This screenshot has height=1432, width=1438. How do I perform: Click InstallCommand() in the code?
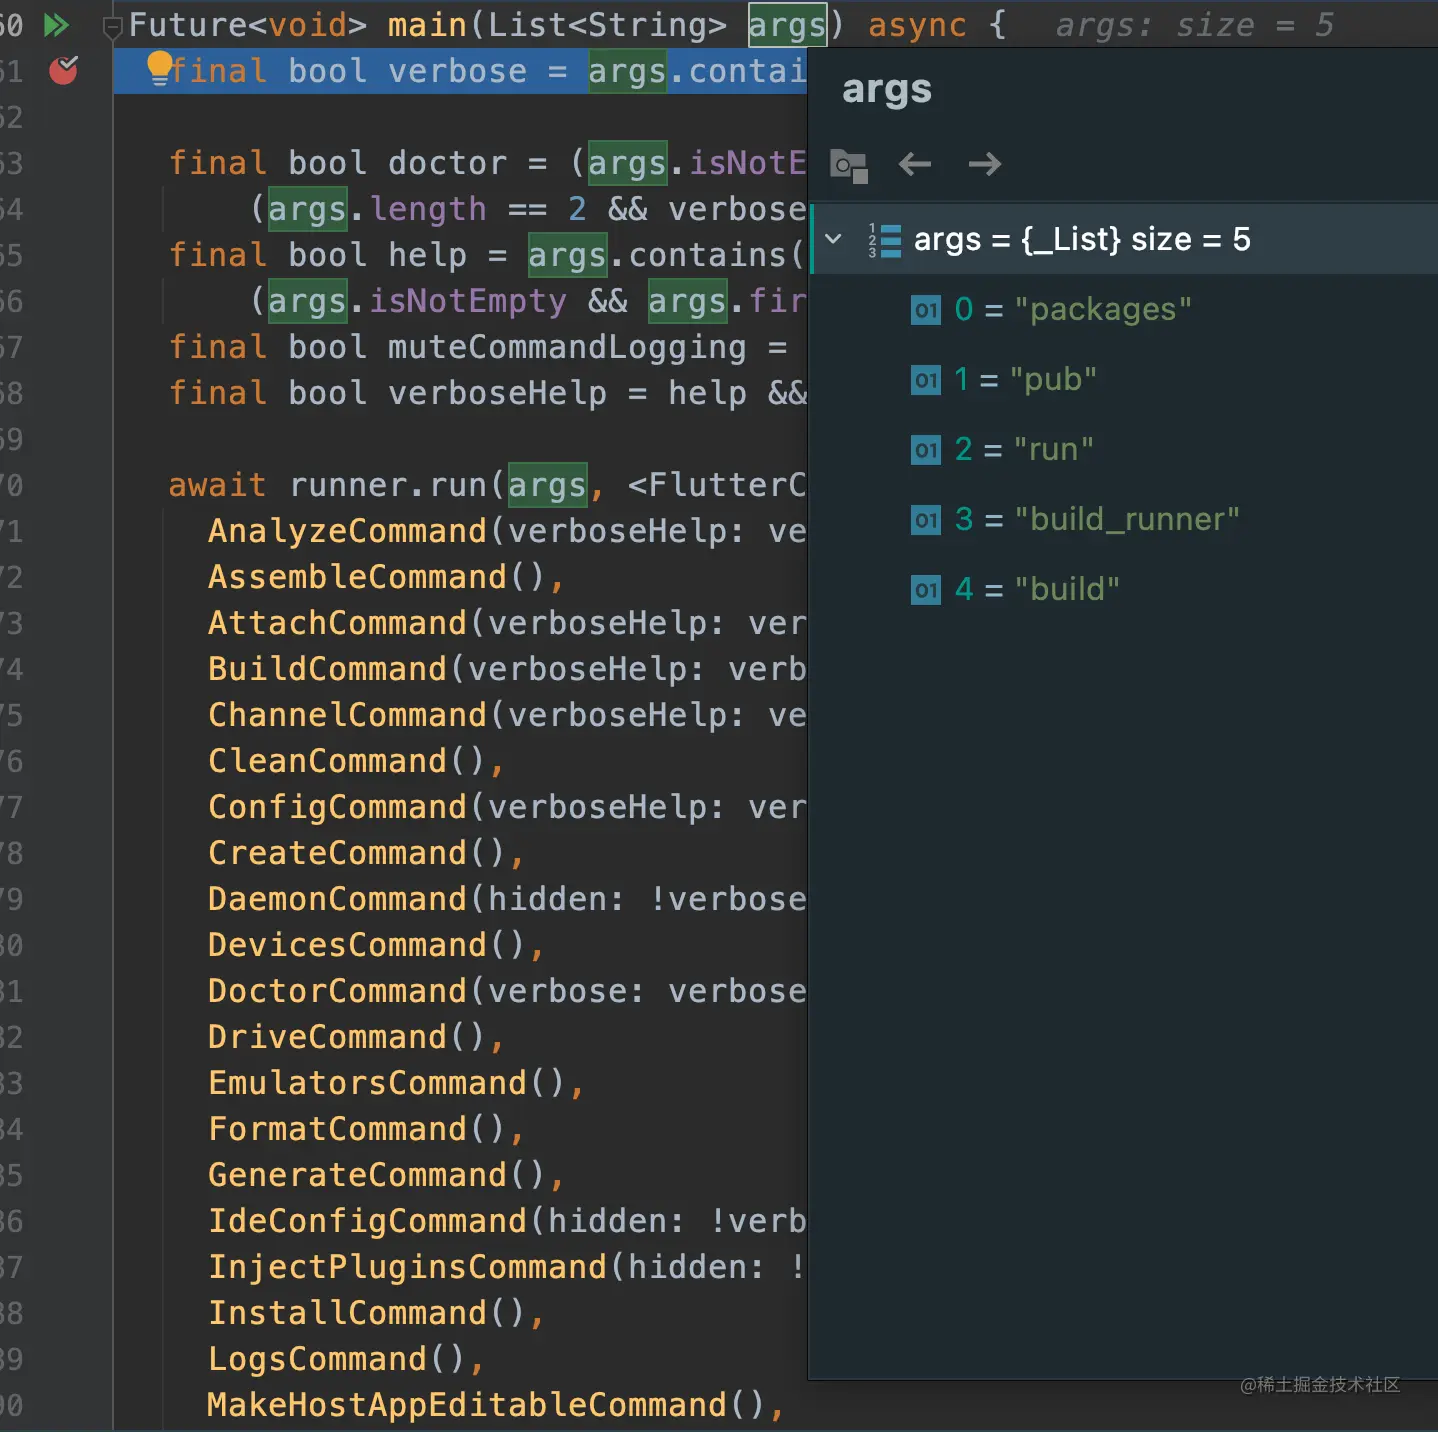point(367,1313)
